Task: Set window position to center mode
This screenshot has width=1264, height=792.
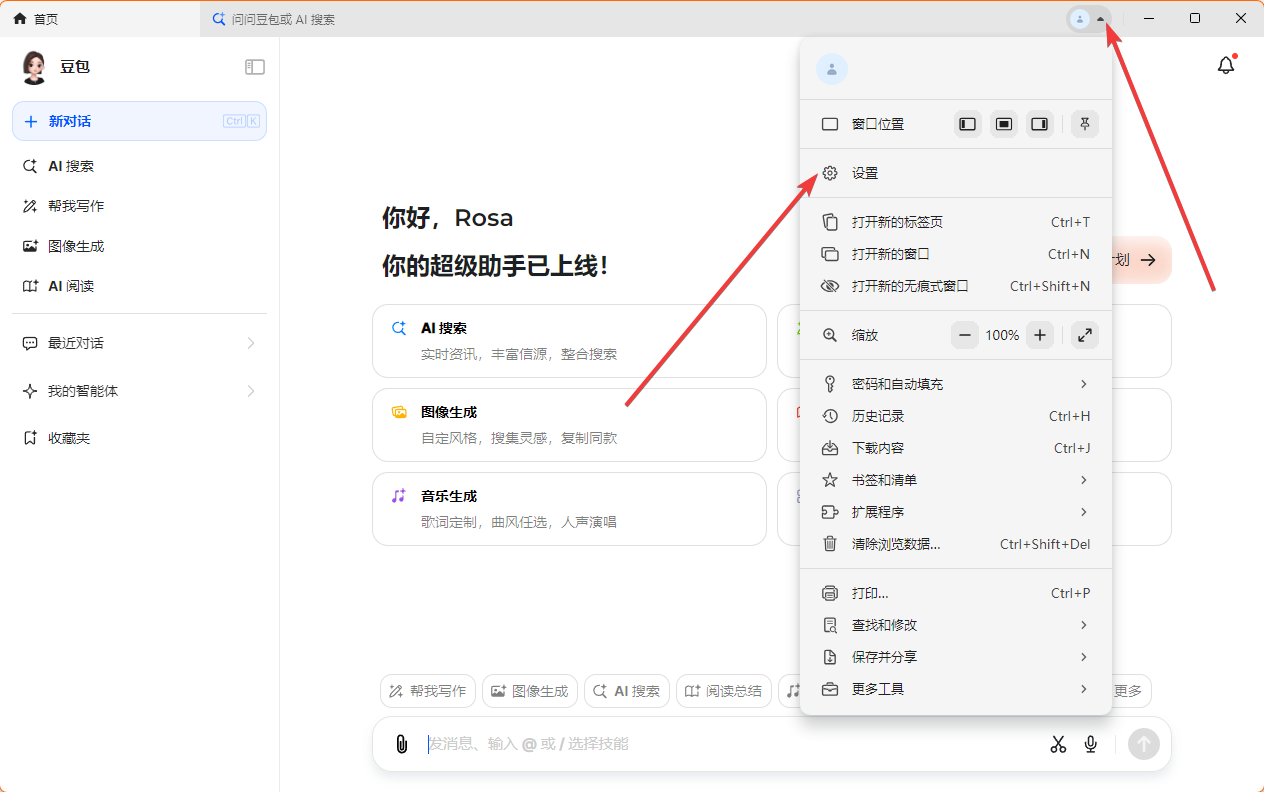Action: tap(1004, 124)
